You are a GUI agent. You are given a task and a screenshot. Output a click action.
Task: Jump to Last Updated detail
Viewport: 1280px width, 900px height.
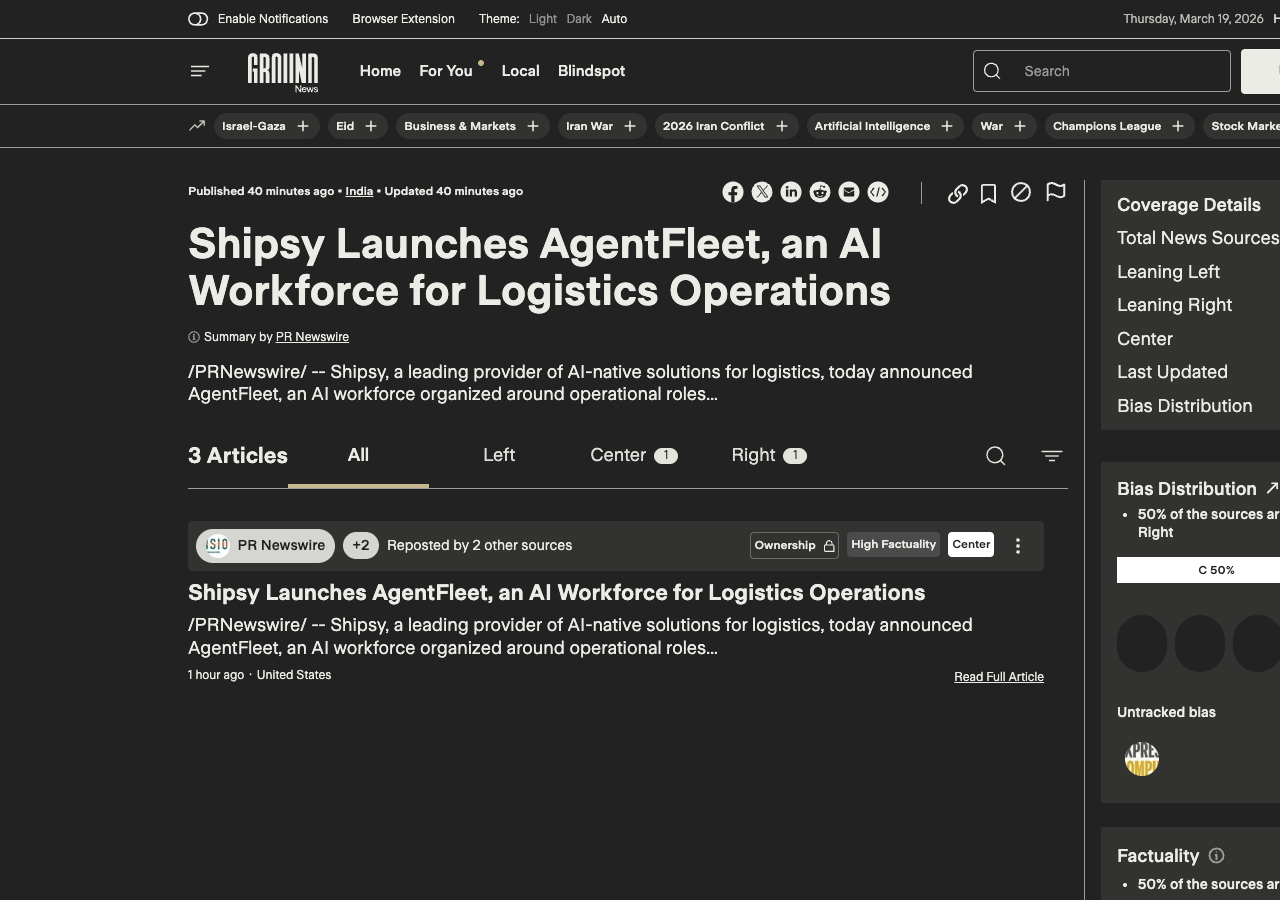tap(1172, 372)
